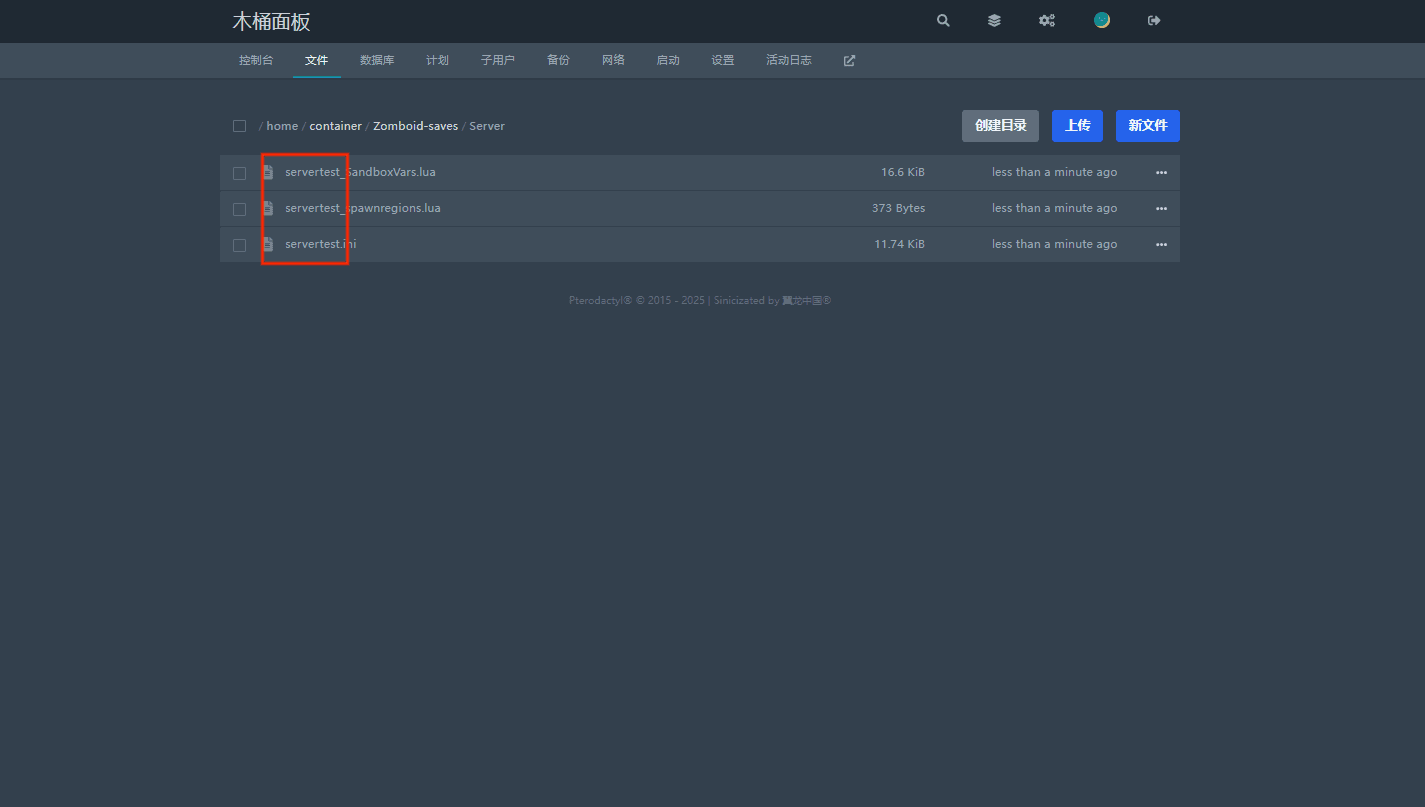Click the external link icon in nav bar
The height and width of the screenshot is (807, 1425).
[x=849, y=61]
